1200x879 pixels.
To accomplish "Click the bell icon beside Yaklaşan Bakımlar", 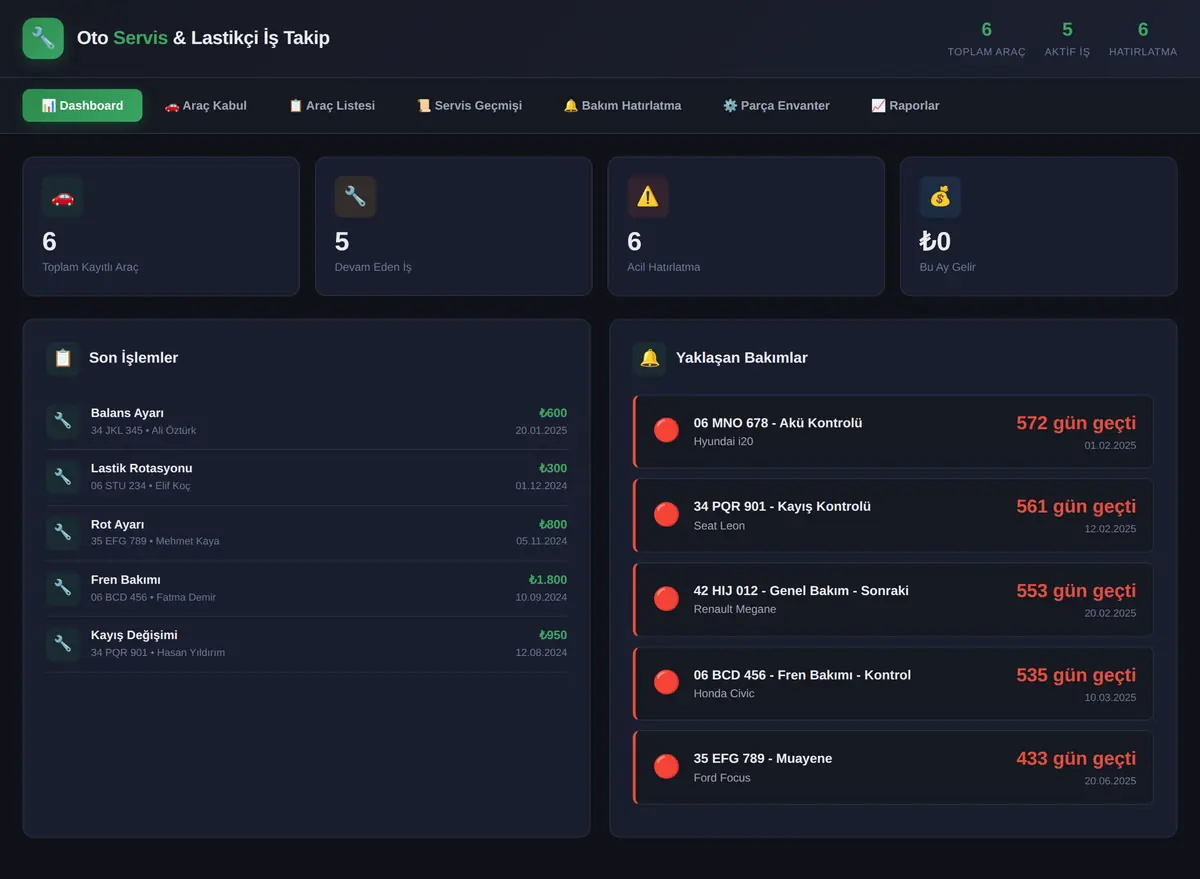I will click(x=649, y=358).
